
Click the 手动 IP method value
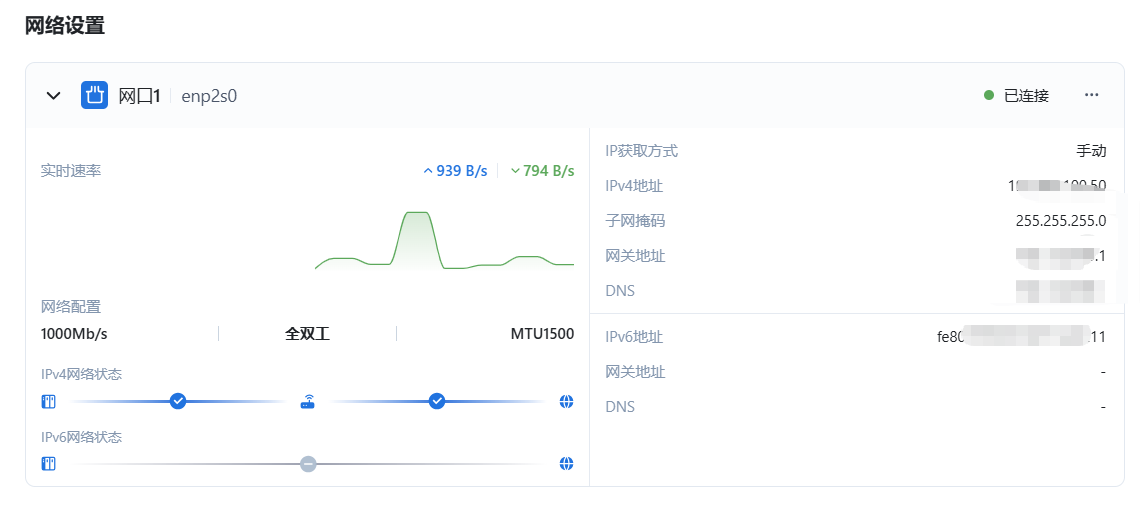[1091, 151]
